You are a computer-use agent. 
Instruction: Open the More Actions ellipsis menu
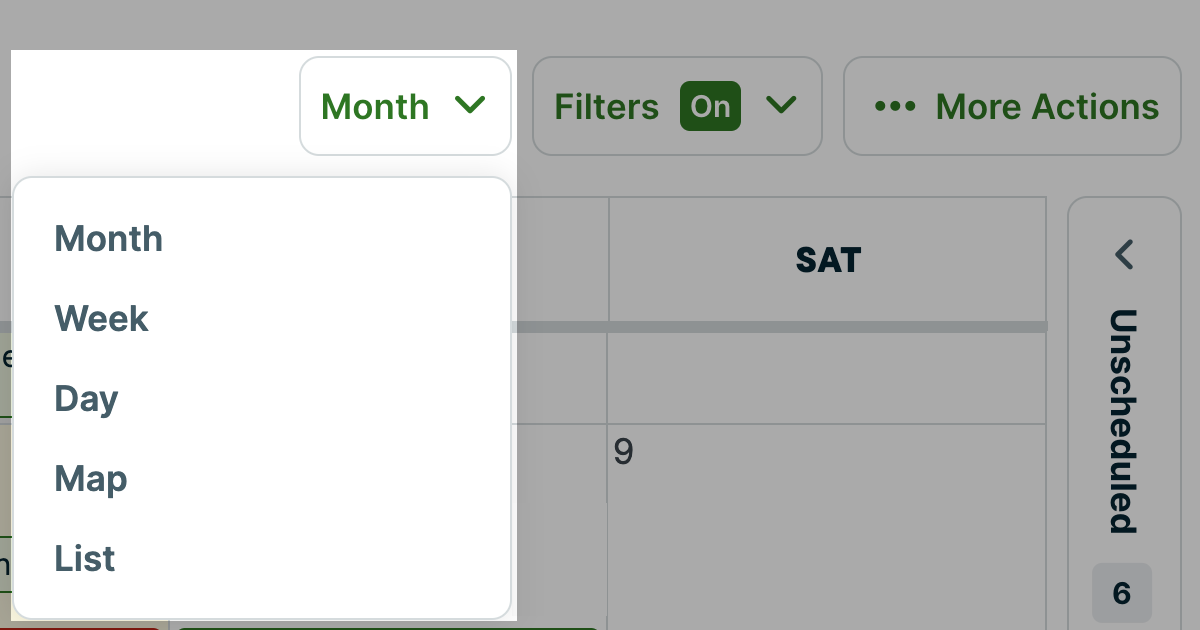1011,106
